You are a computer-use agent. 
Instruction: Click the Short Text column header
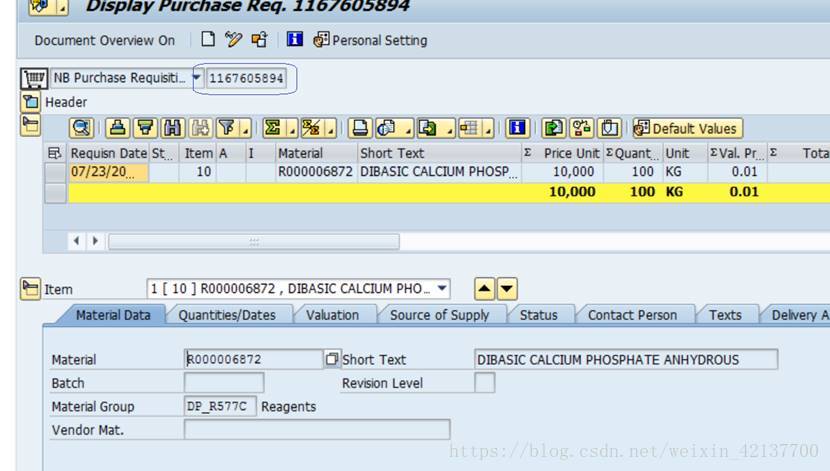pos(439,153)
